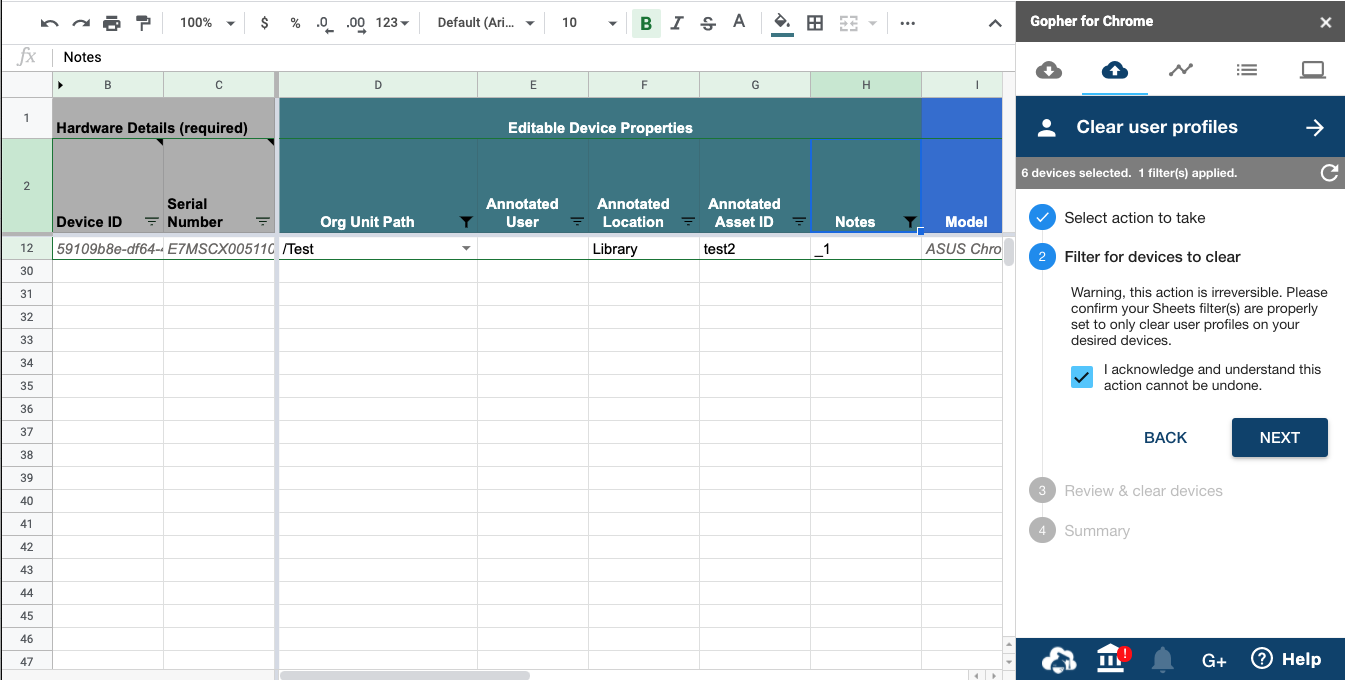Click the print icon
1345x680 pixels.
tap(111, 23)
